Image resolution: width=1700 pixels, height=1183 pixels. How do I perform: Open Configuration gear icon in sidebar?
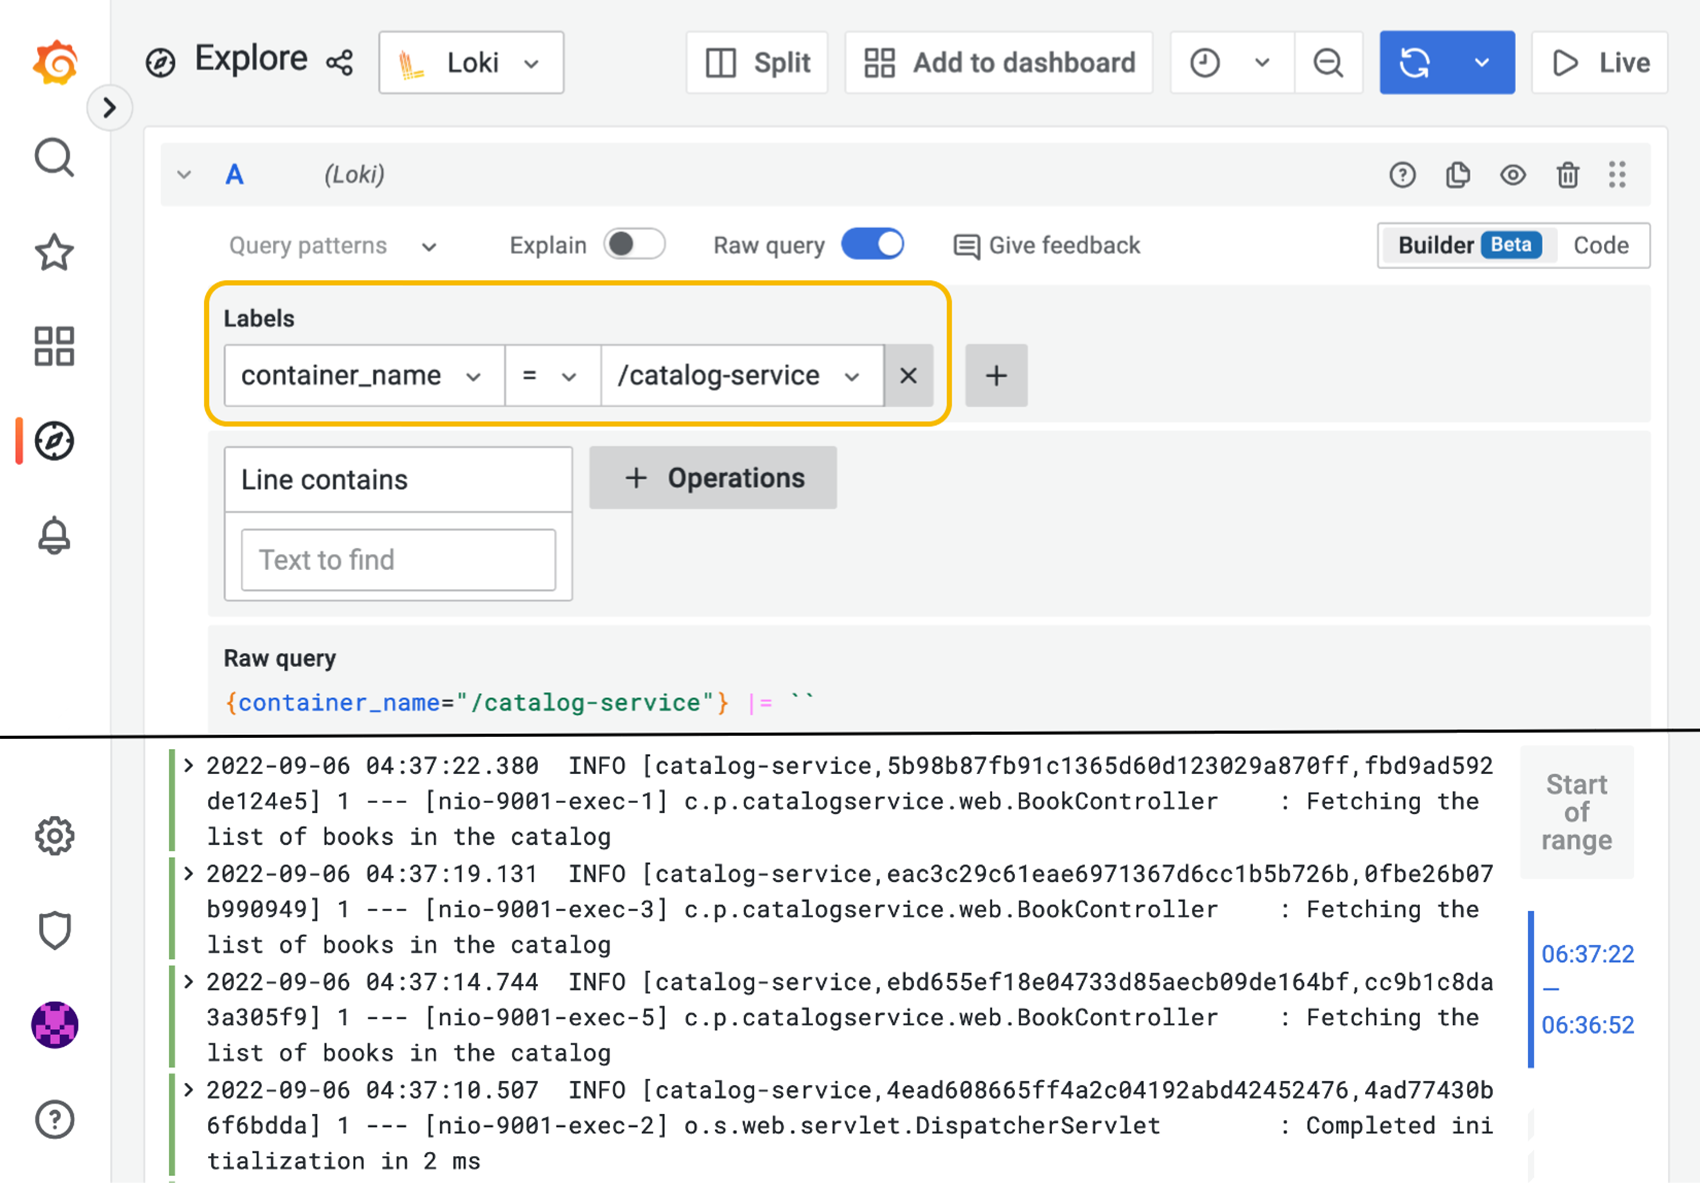click(x=54, y=836)
